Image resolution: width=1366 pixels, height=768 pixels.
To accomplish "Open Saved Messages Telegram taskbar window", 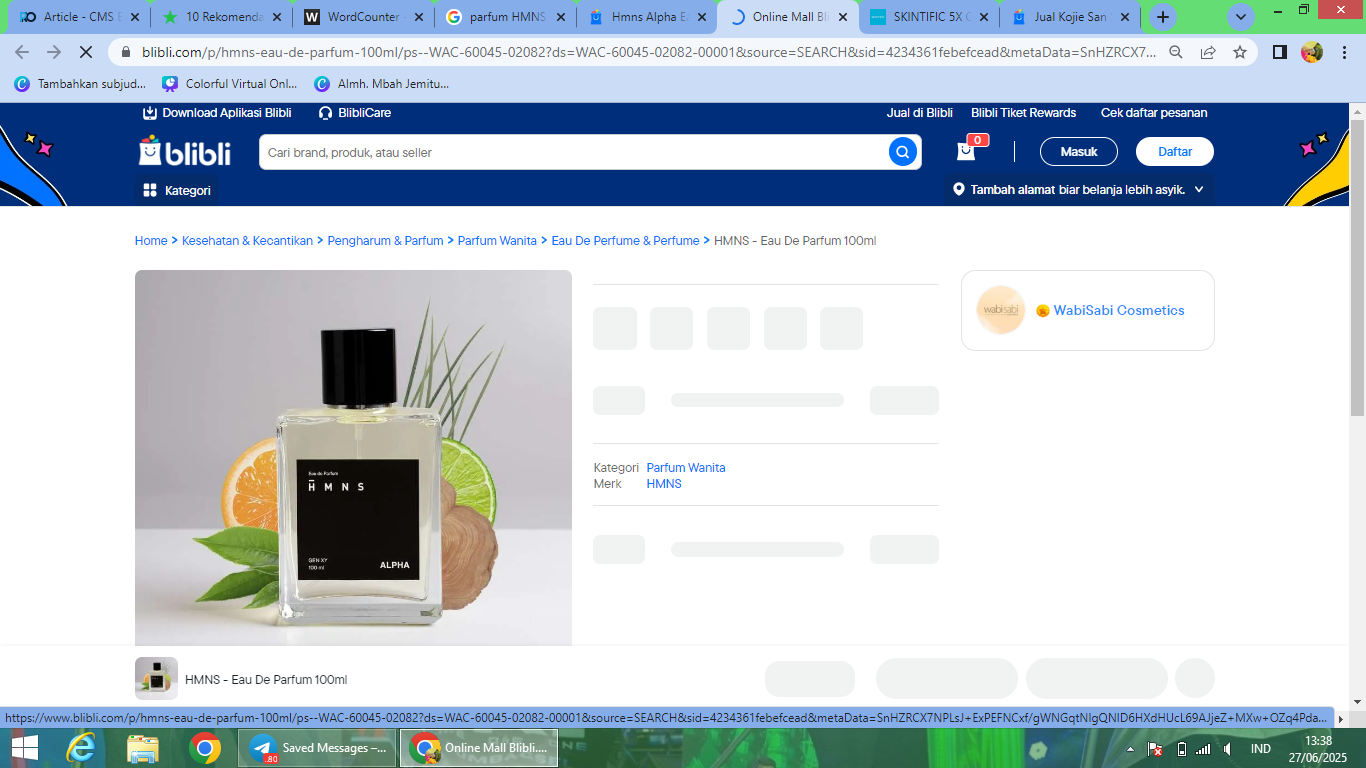I will [x=317, y=748].
